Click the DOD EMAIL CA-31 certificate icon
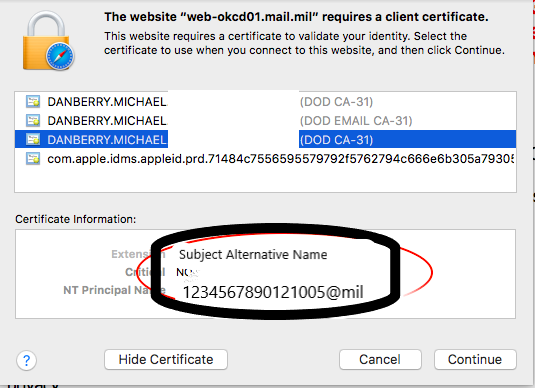Viewport: 535px width, 388px height. point(33,120)
